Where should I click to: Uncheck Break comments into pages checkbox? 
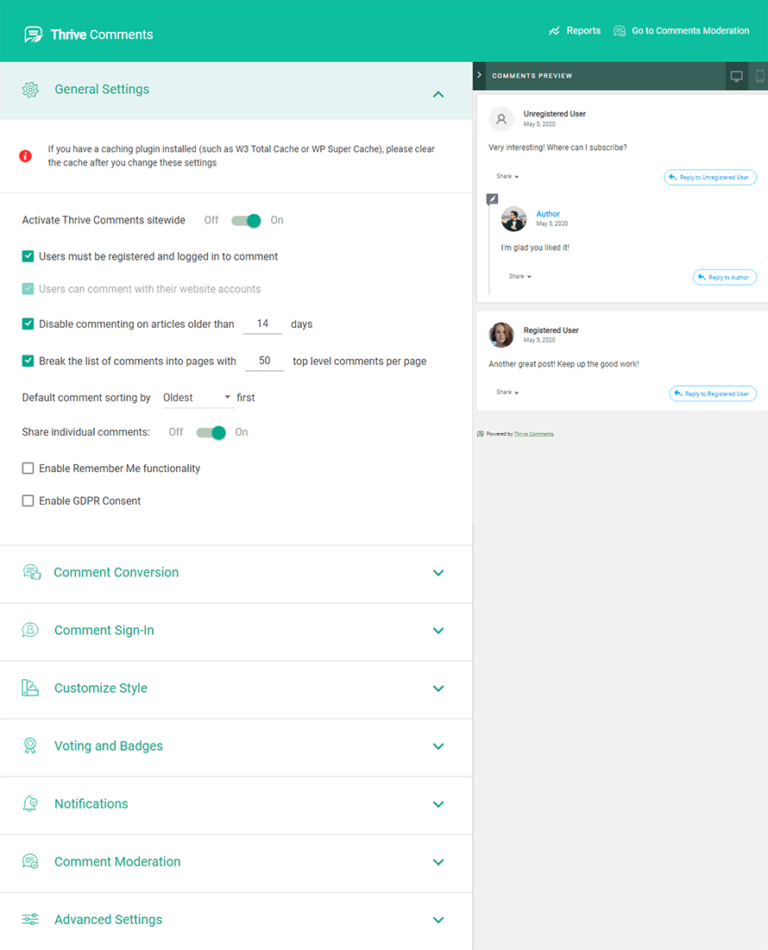coord(28,361)
